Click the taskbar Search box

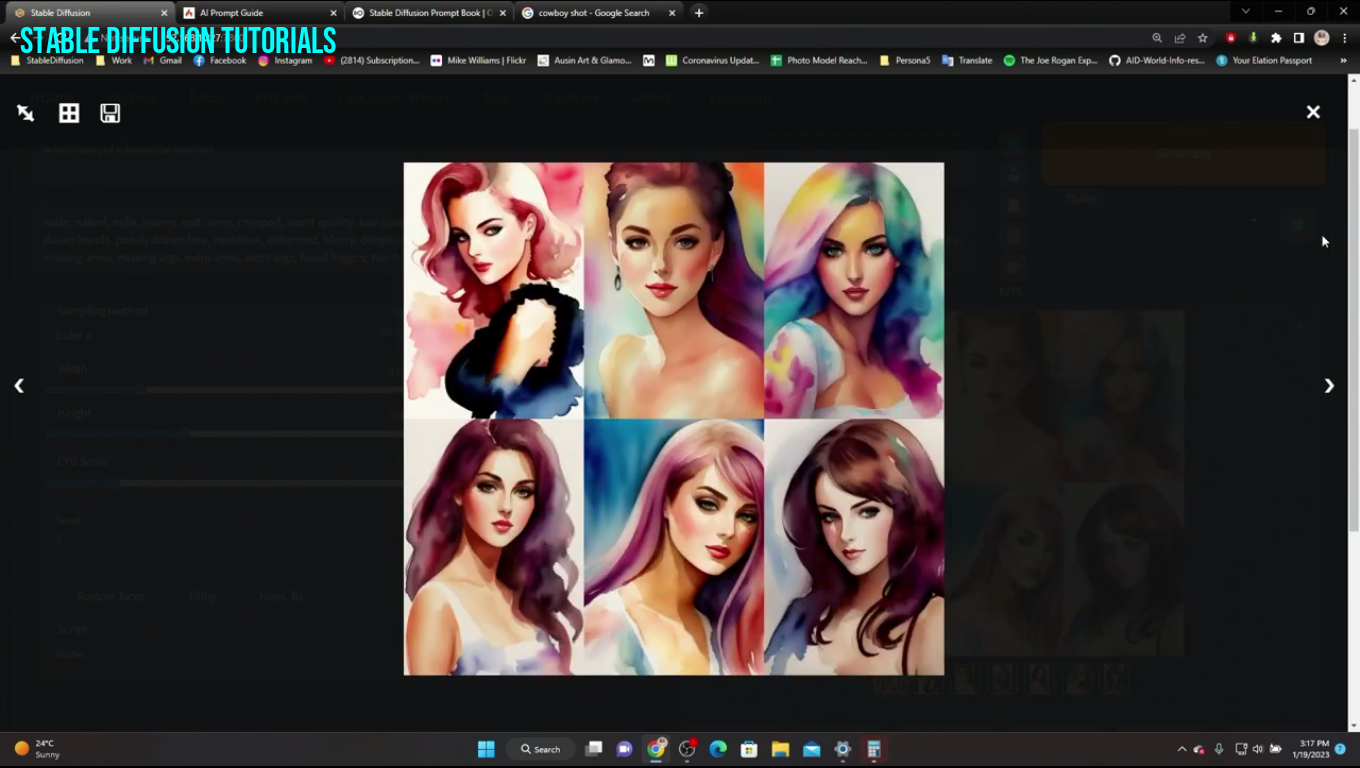(541, 749)
